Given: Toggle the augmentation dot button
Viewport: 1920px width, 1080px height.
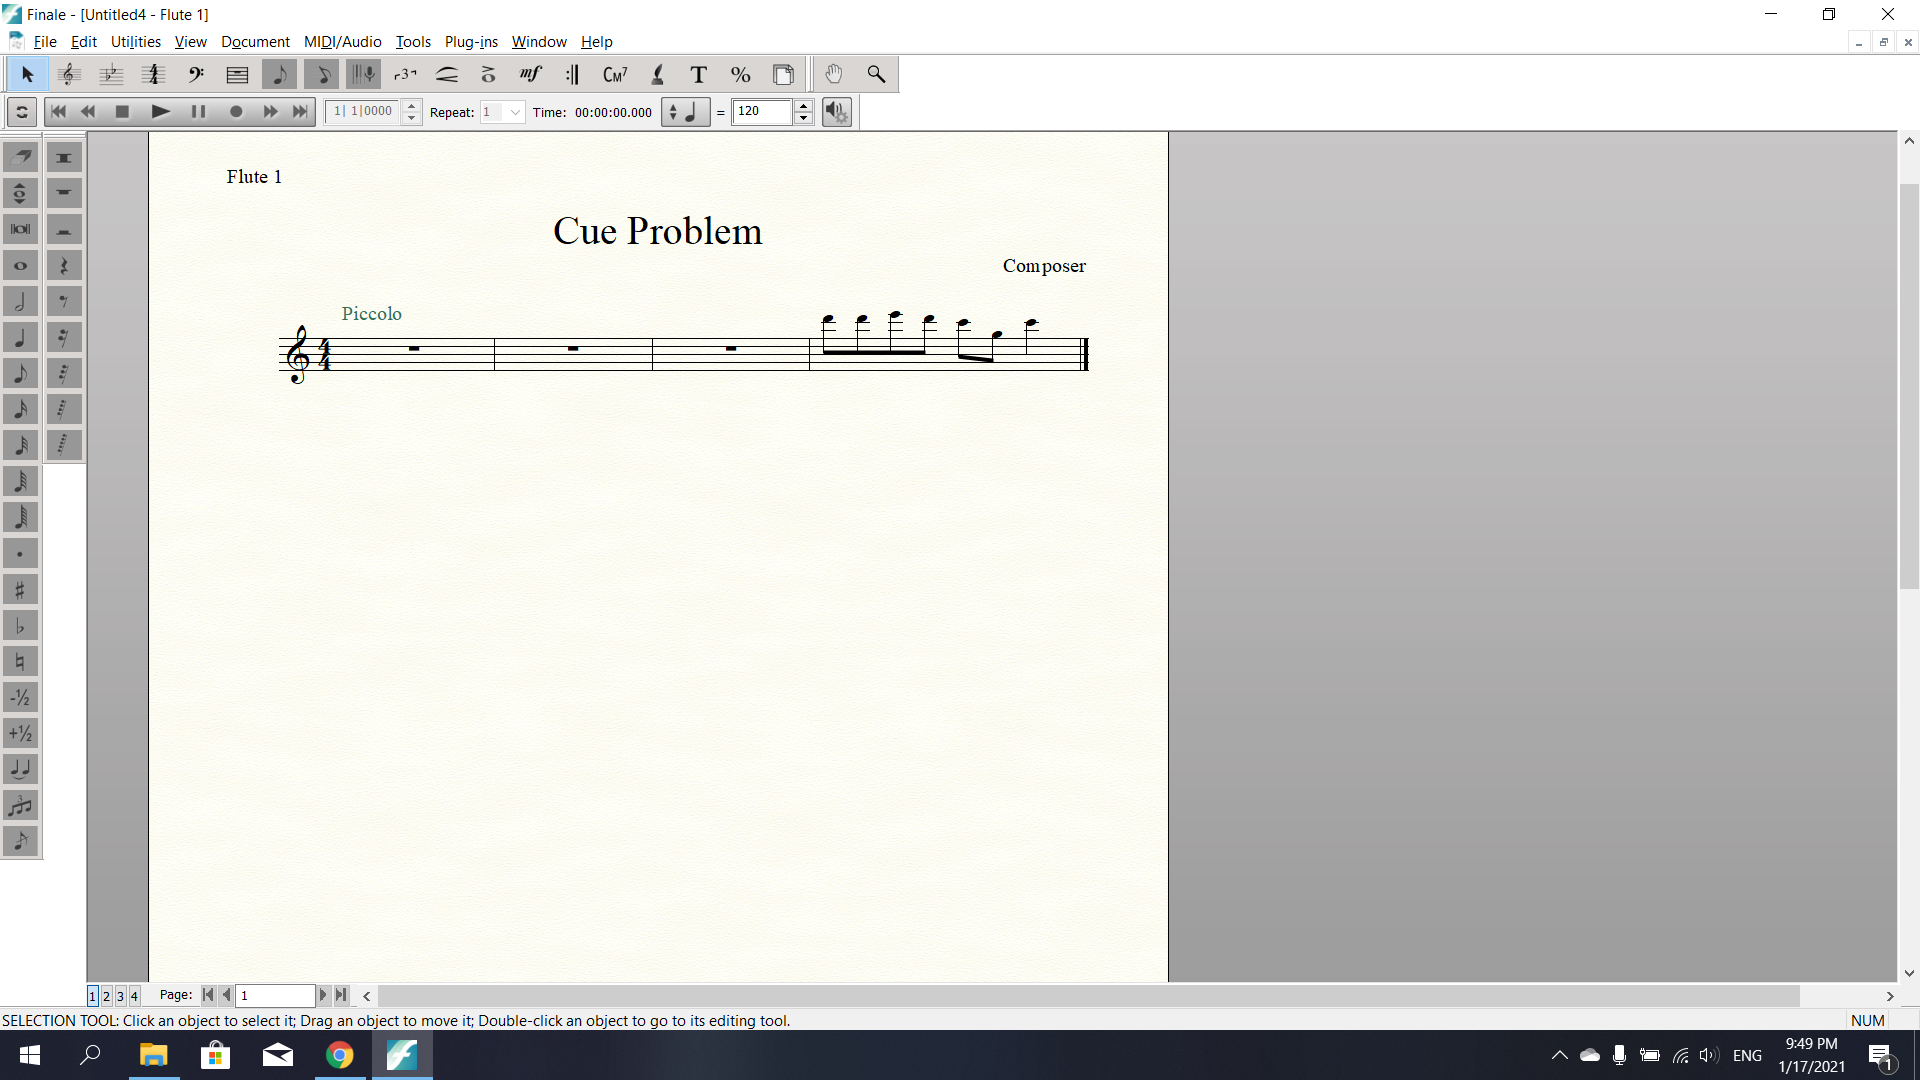Looking at the screenshot, I should click(20, 554).
